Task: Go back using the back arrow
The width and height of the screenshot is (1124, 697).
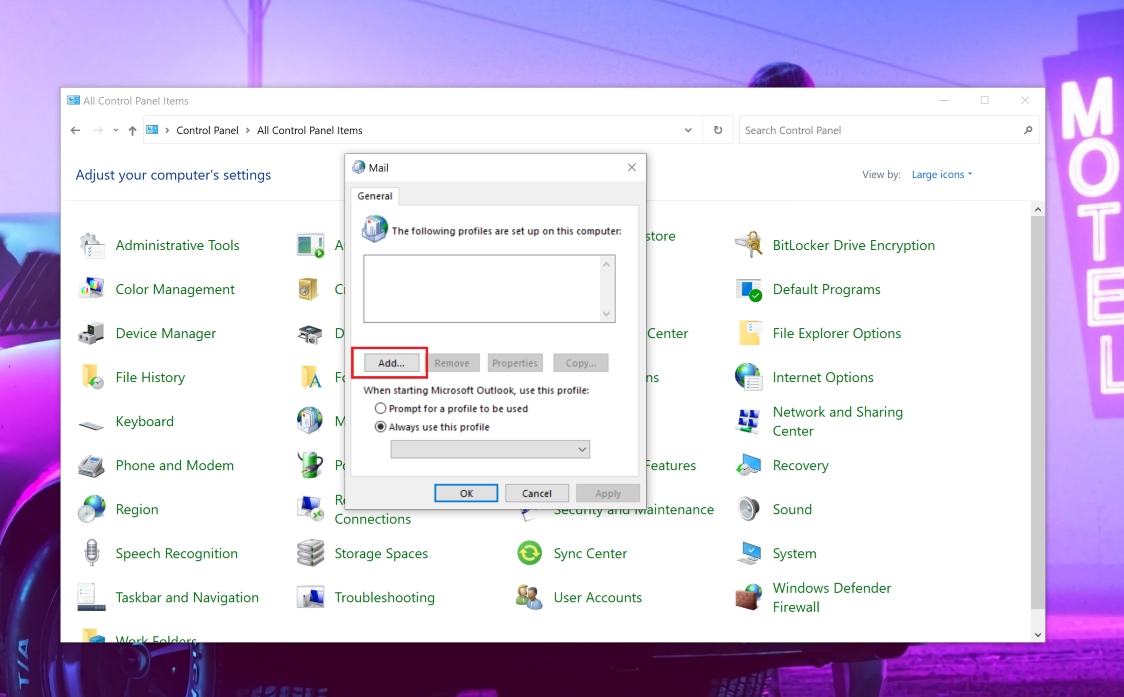Action: pos(75,130)
